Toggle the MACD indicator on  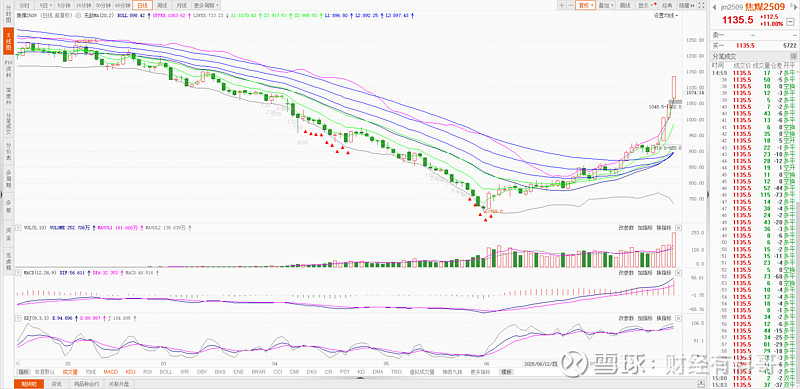click(x=110, y=372)
